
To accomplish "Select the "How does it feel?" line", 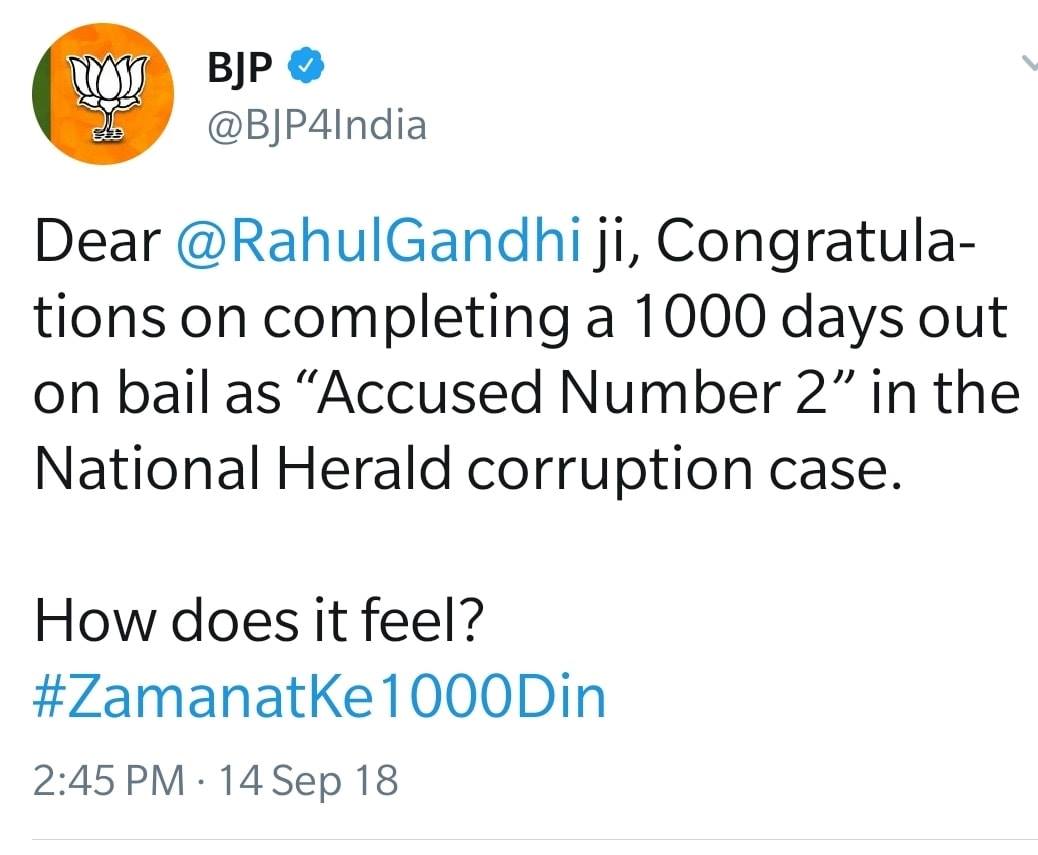I will point(259,621).
